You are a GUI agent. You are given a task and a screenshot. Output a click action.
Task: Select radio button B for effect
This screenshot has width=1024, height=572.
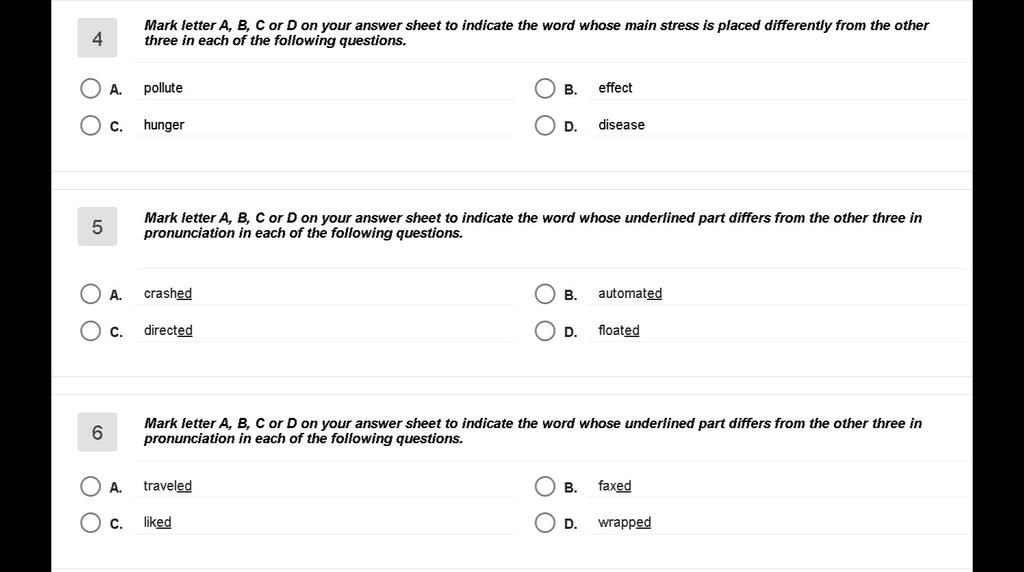pyautogui.click(x=545, y=88)
